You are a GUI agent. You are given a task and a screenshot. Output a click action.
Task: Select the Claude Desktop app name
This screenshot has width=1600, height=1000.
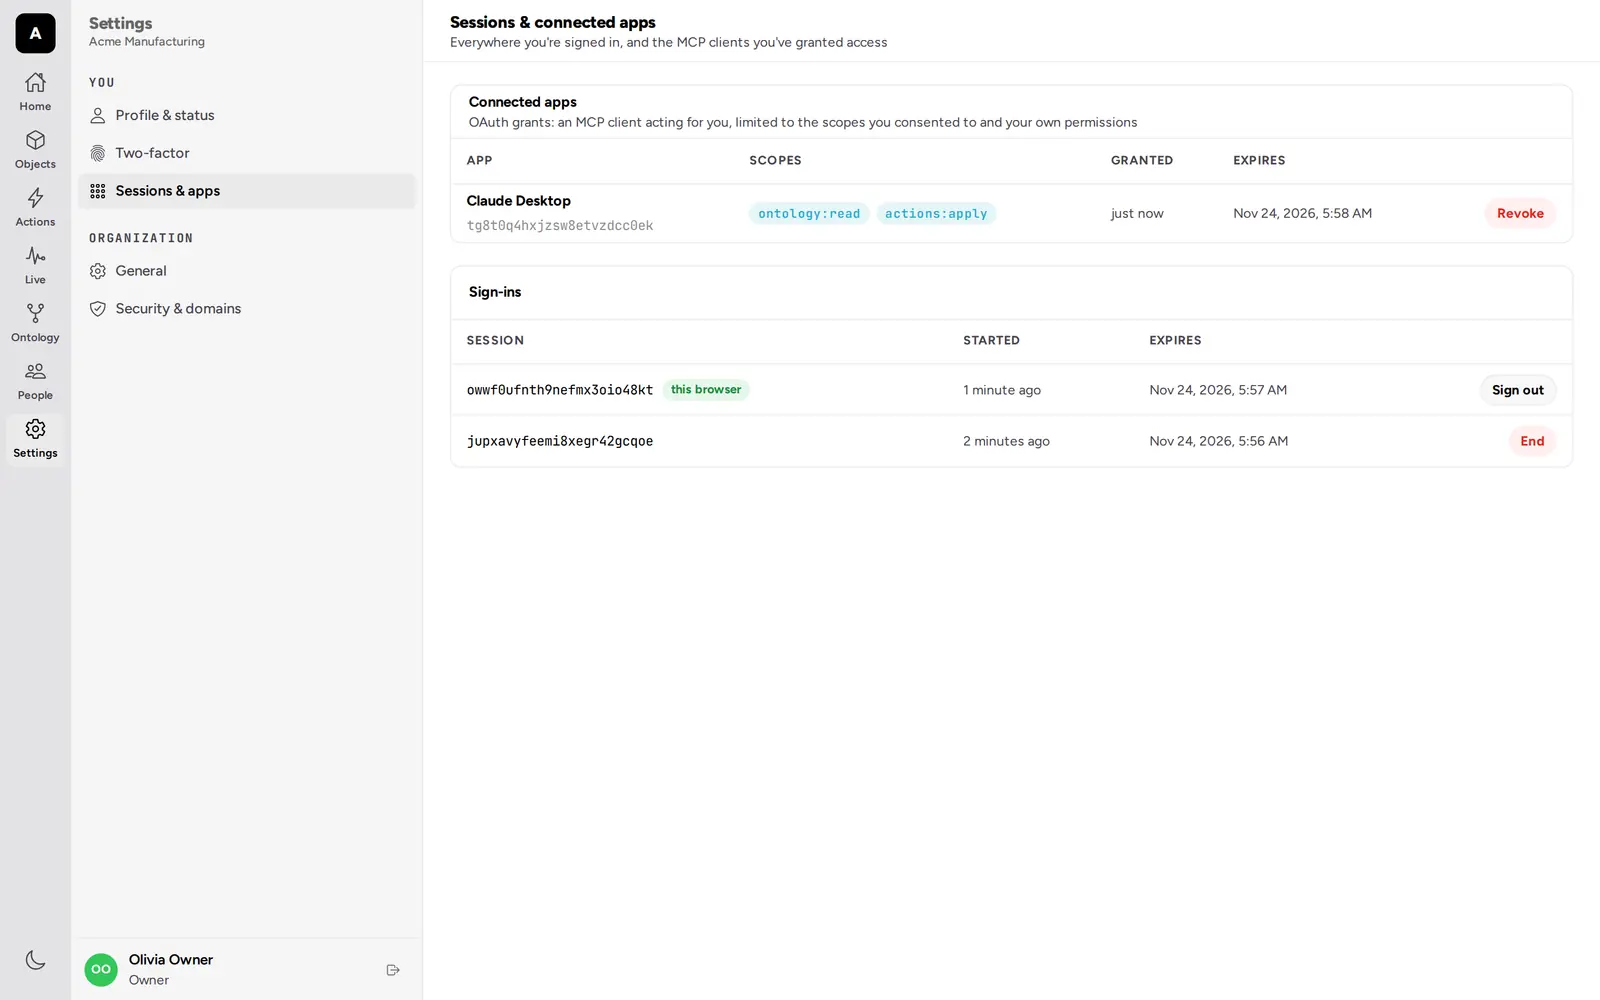tap(518, 201)
